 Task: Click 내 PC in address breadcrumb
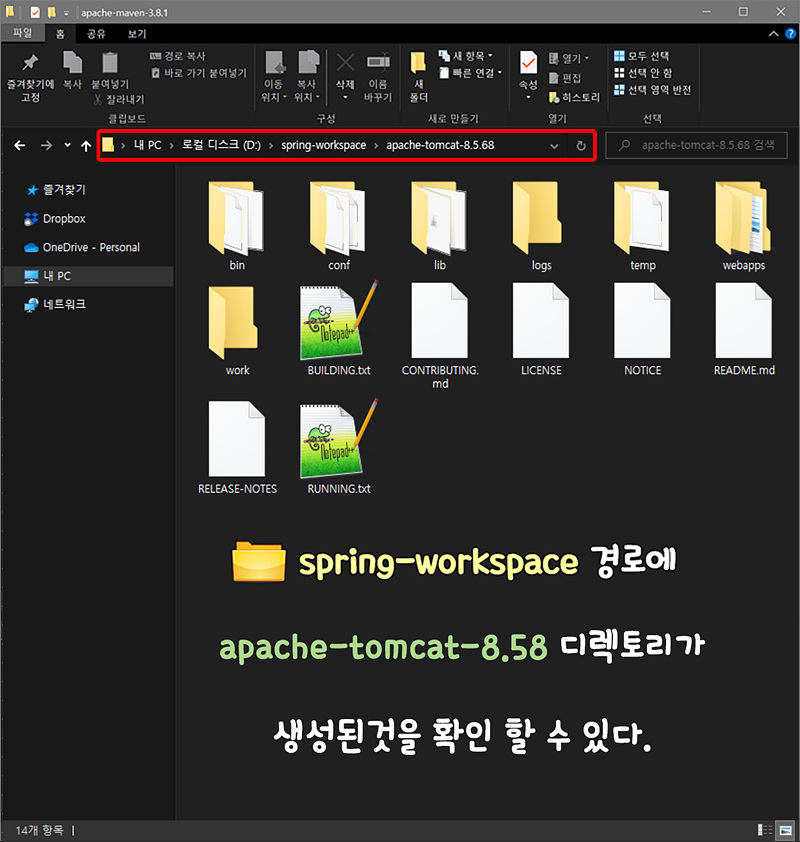(x=148, y=145)
